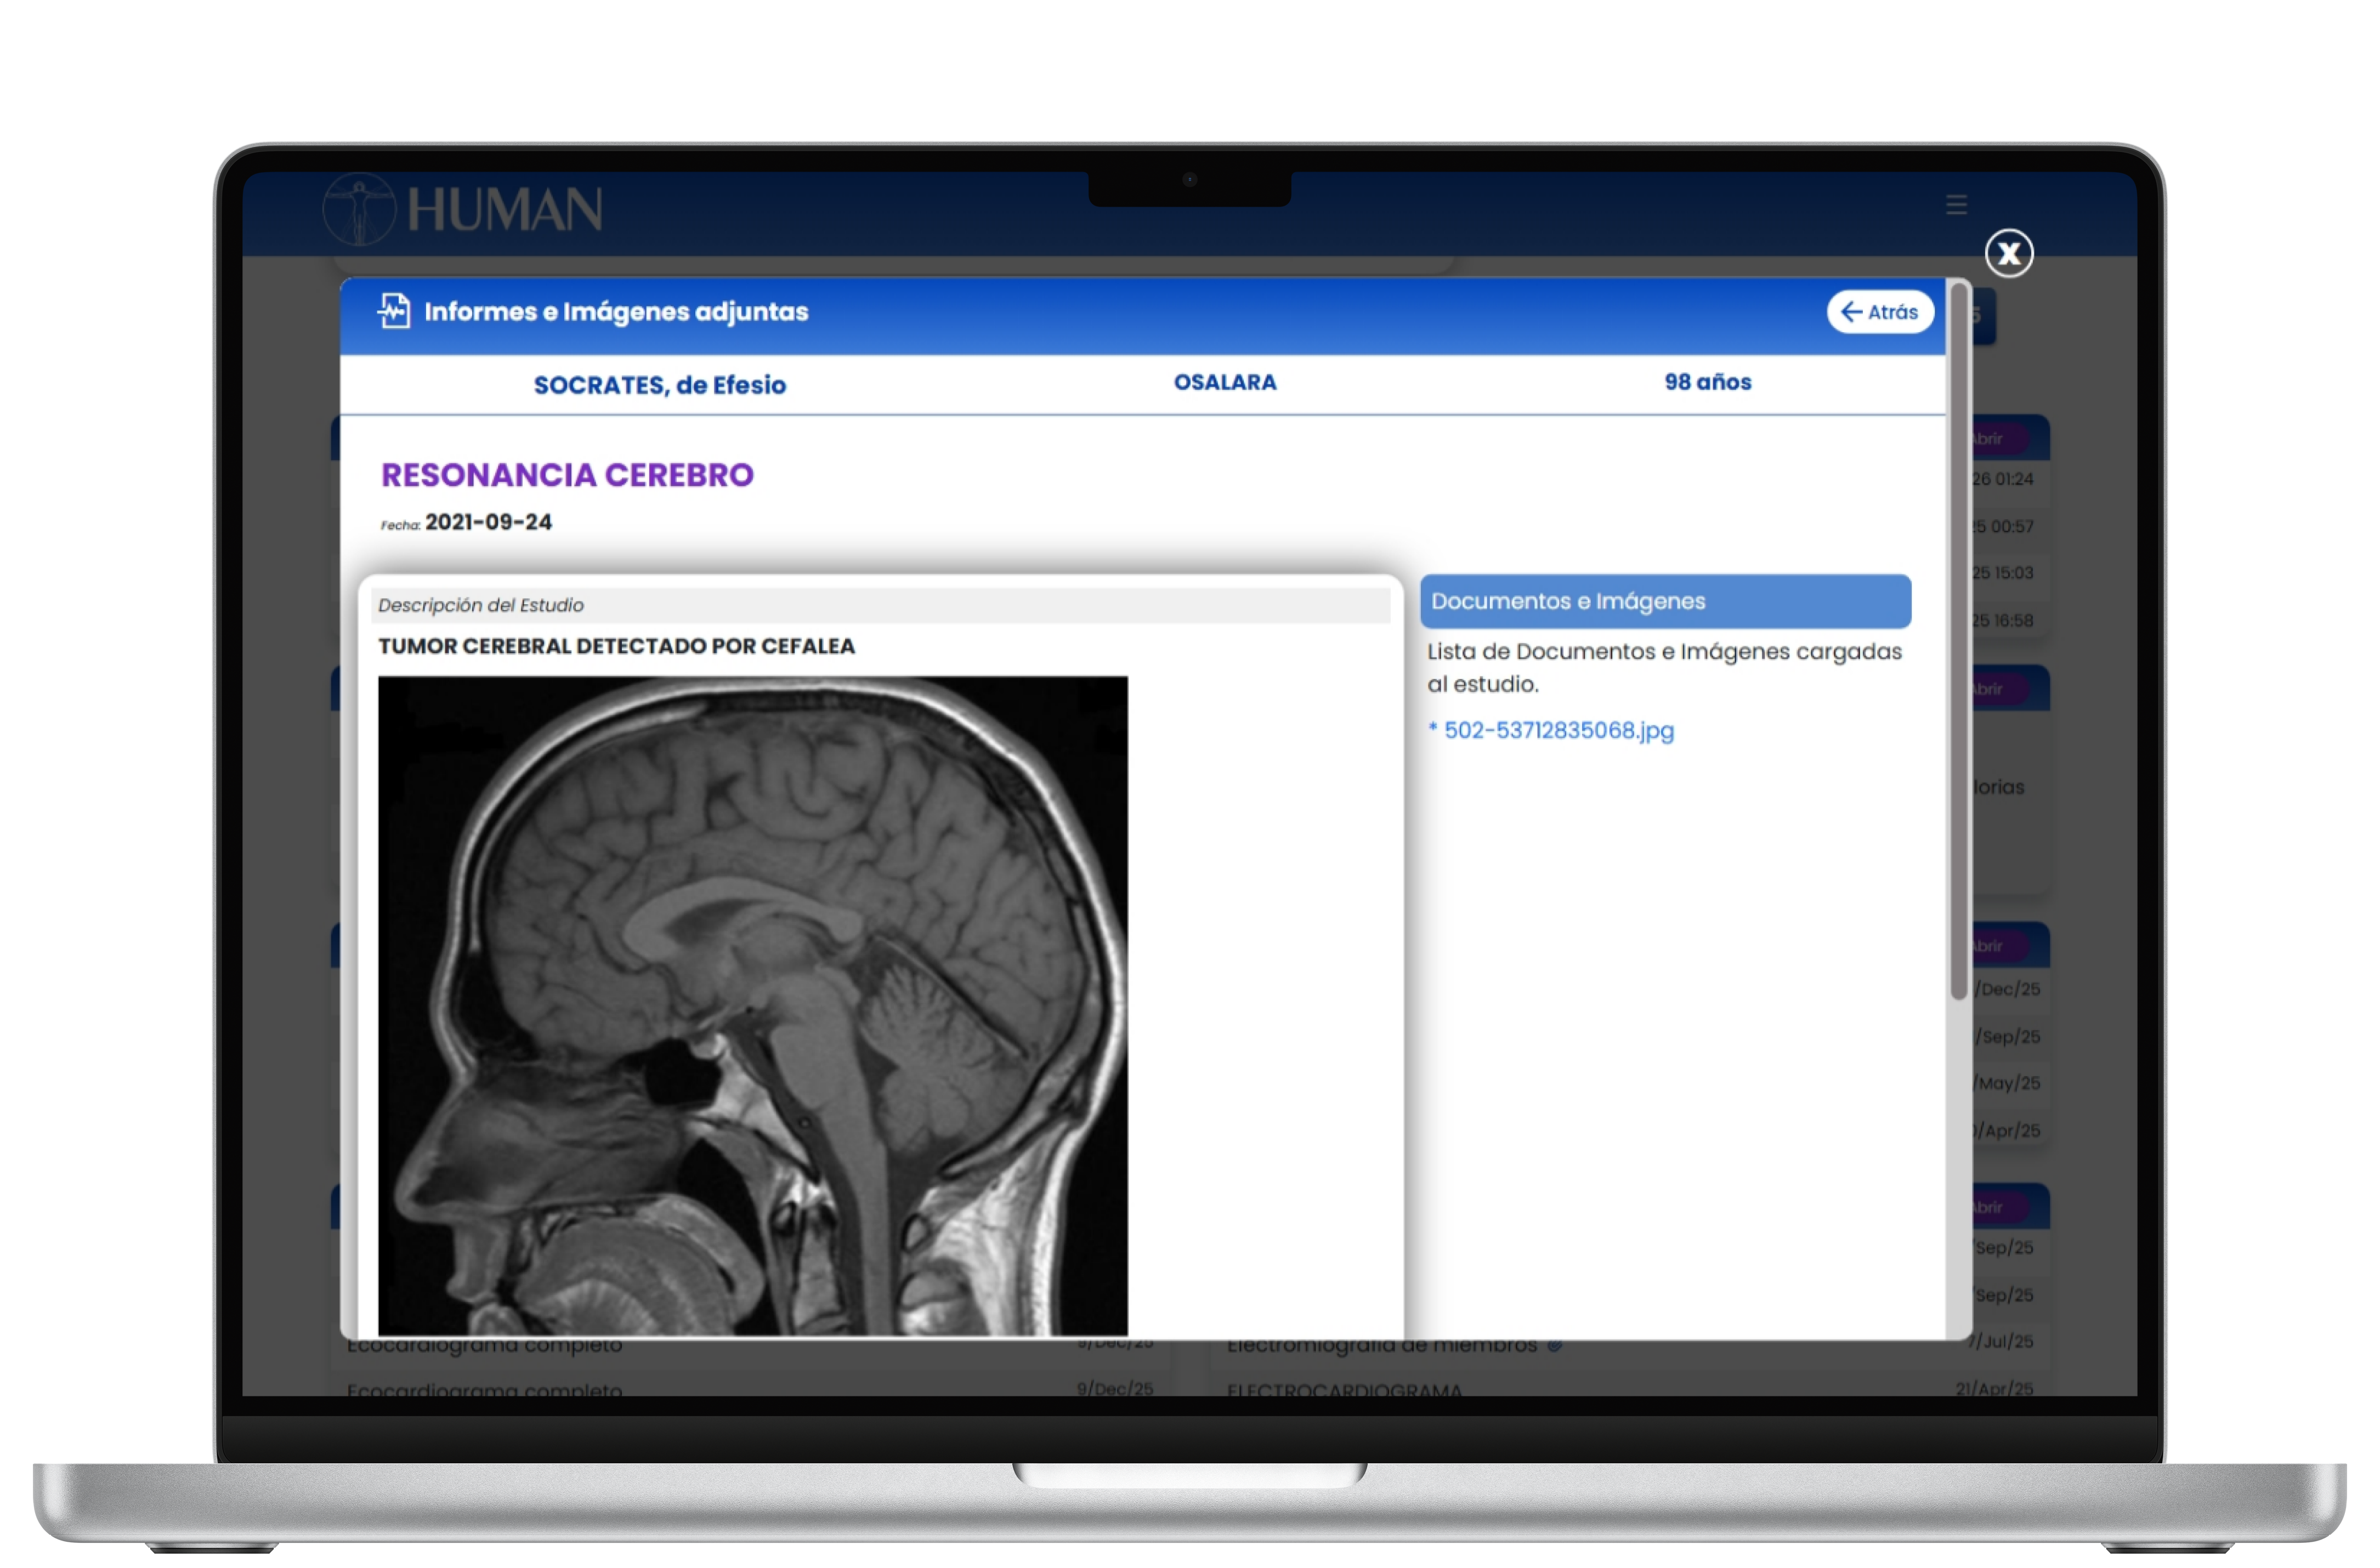Open the hamburger menu icon

point(1956,205)
